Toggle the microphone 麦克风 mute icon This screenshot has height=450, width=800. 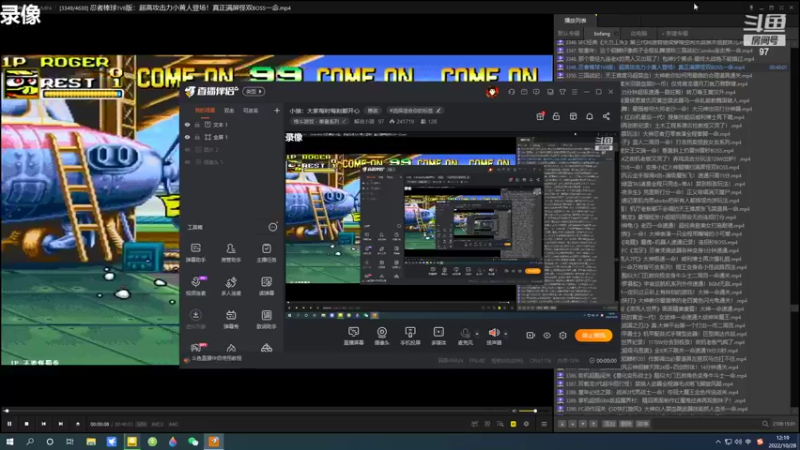[x=465, y=333]
